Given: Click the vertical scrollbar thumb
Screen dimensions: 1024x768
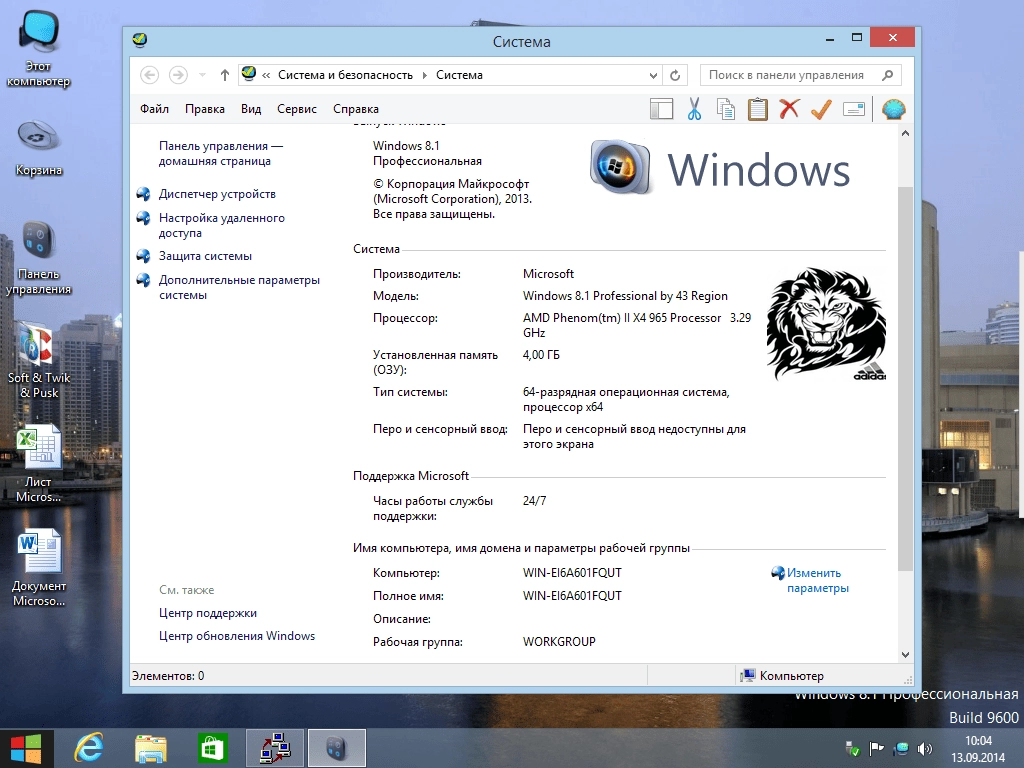Looking at the screenshot, I should [905, 379].
